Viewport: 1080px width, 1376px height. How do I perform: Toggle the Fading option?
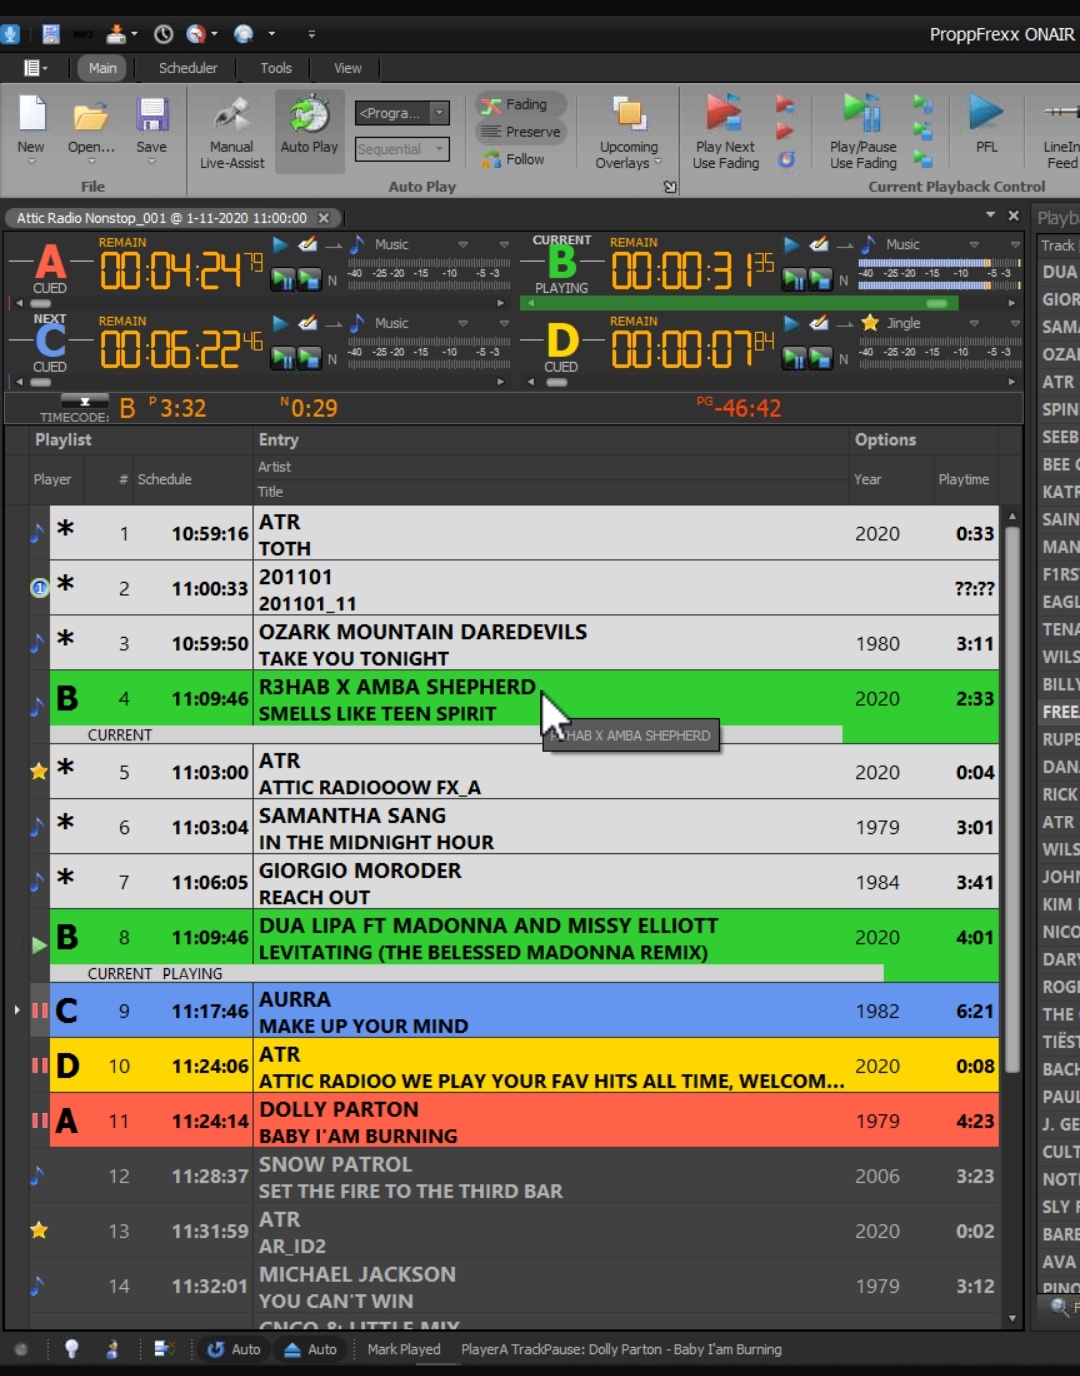519,105
